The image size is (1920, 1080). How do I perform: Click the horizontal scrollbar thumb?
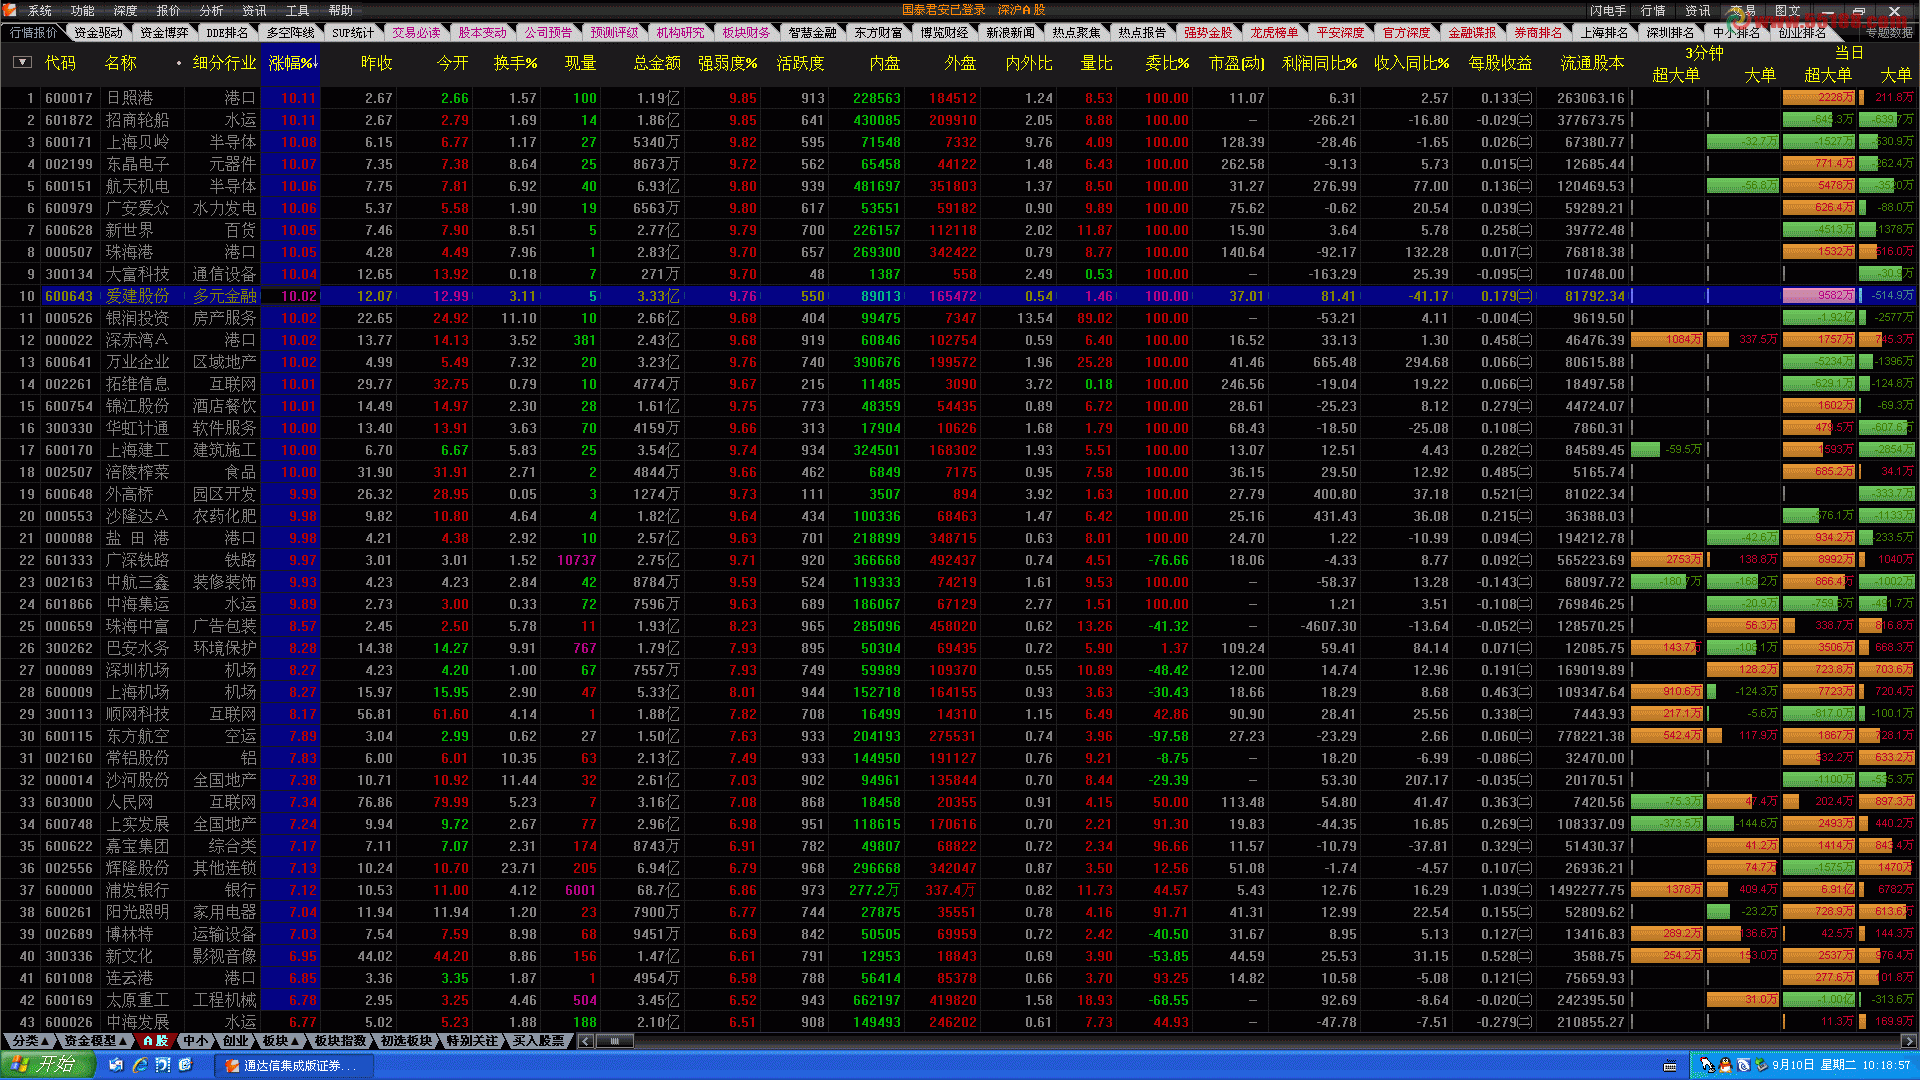point(615,1041)
